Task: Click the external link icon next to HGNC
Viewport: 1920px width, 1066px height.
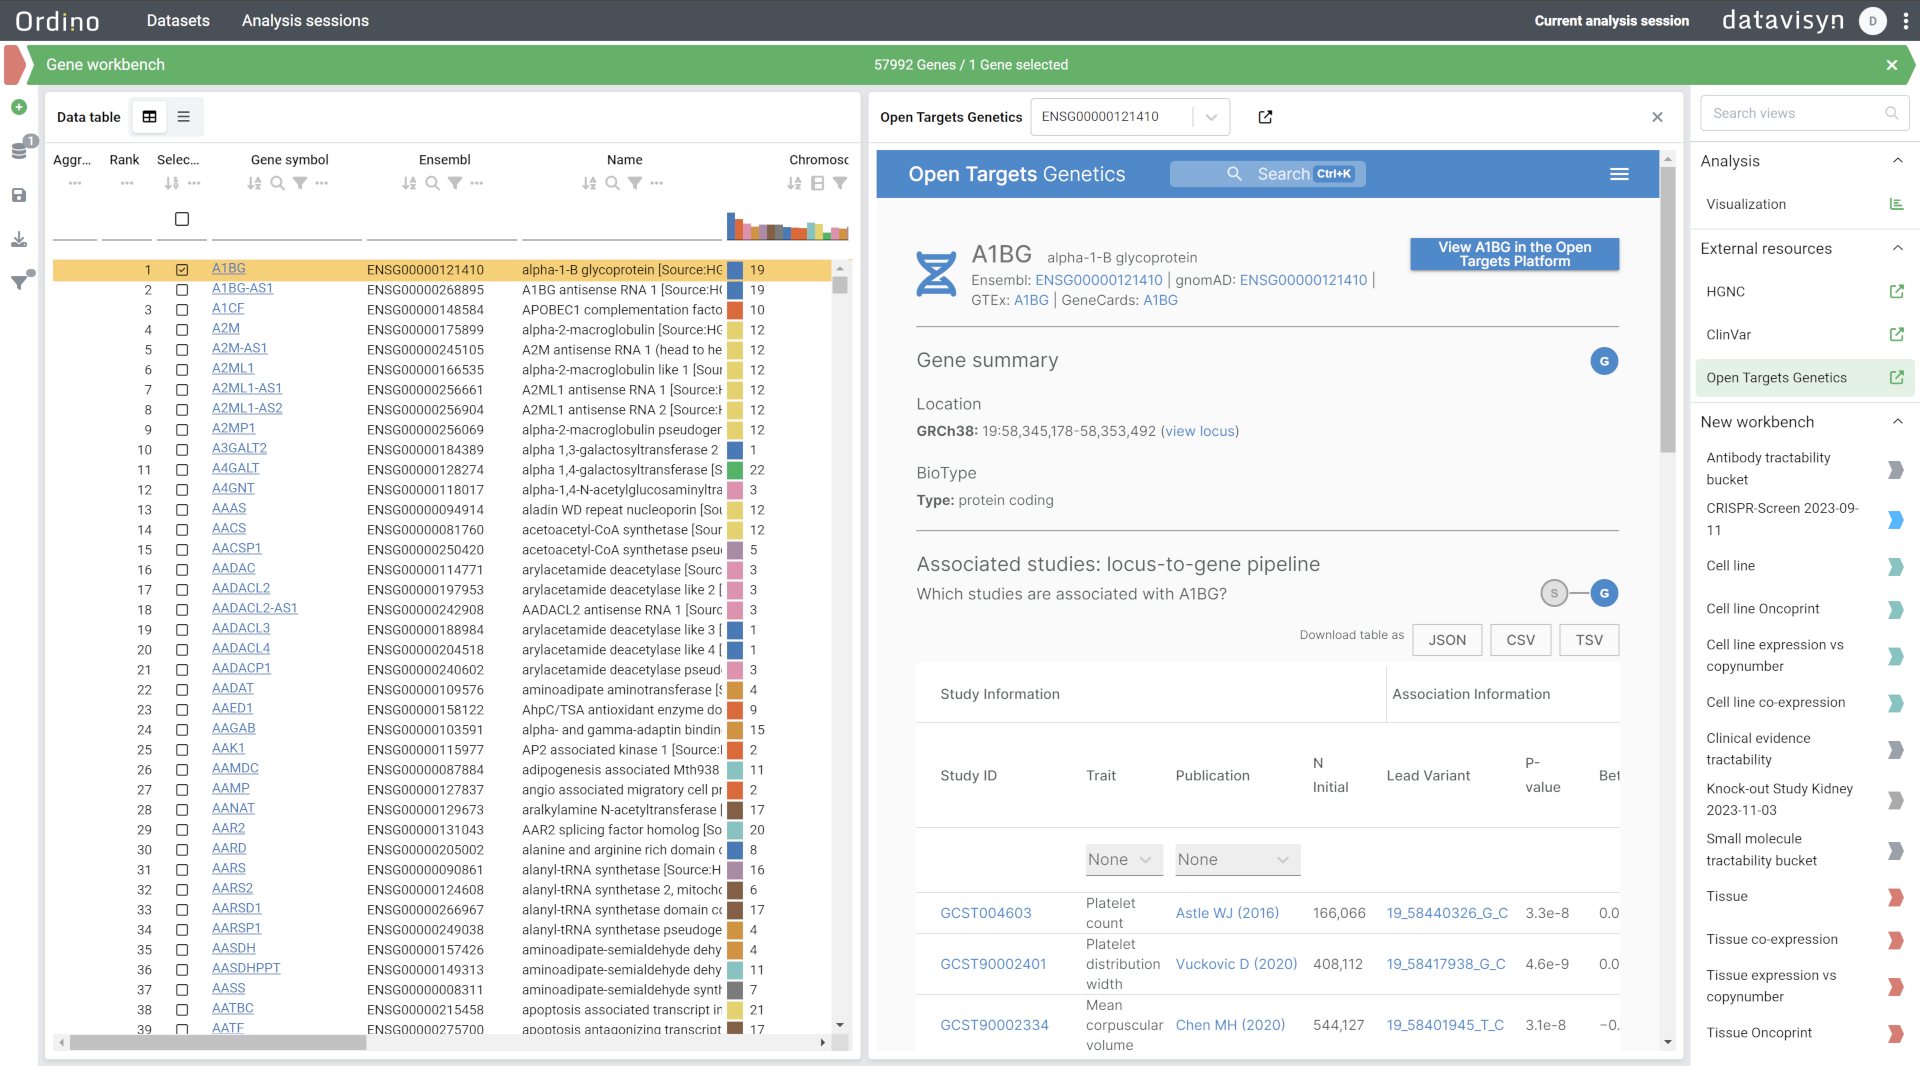Action: tap(1896, 292)
